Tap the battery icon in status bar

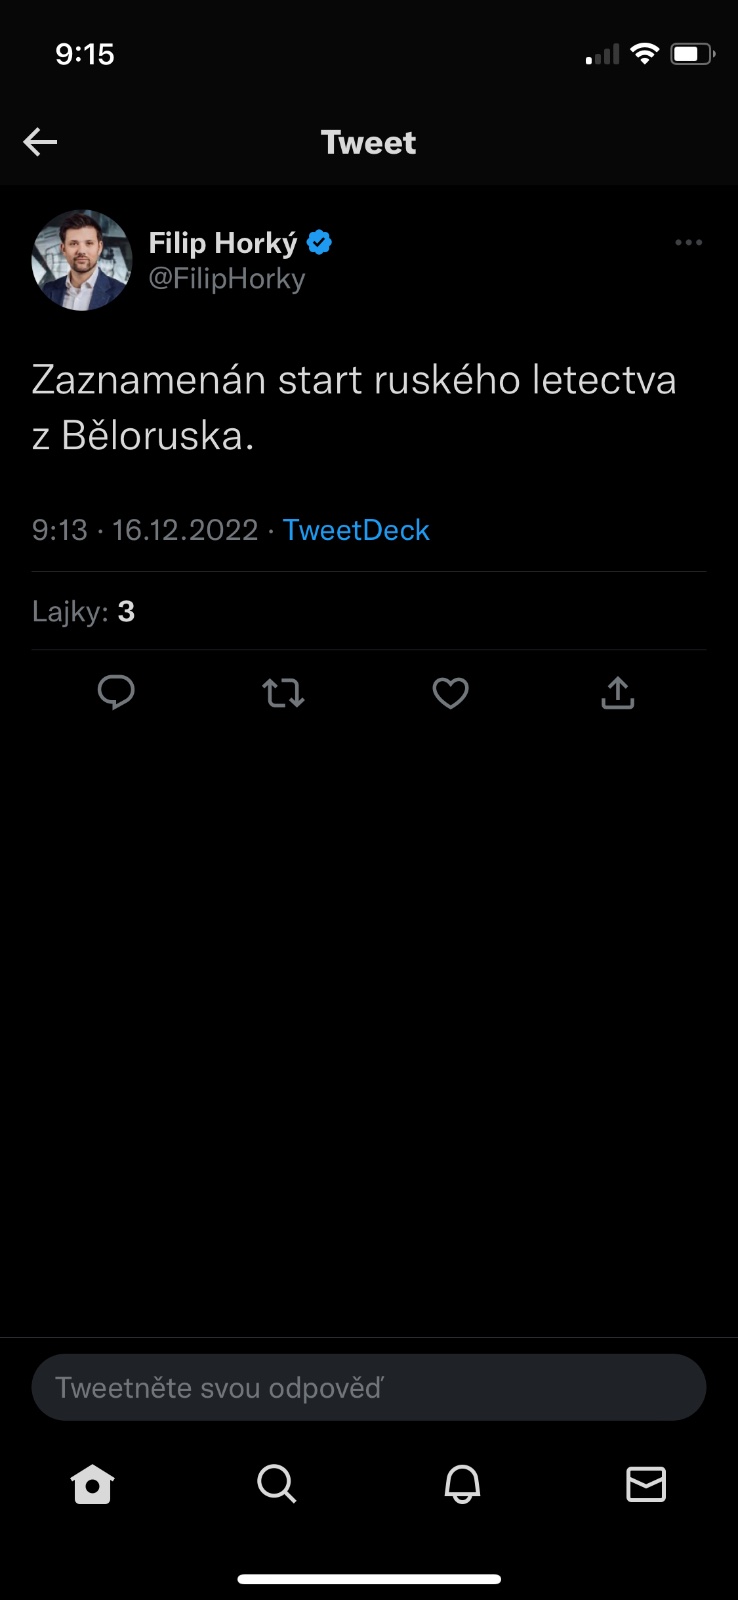[692, 54]
